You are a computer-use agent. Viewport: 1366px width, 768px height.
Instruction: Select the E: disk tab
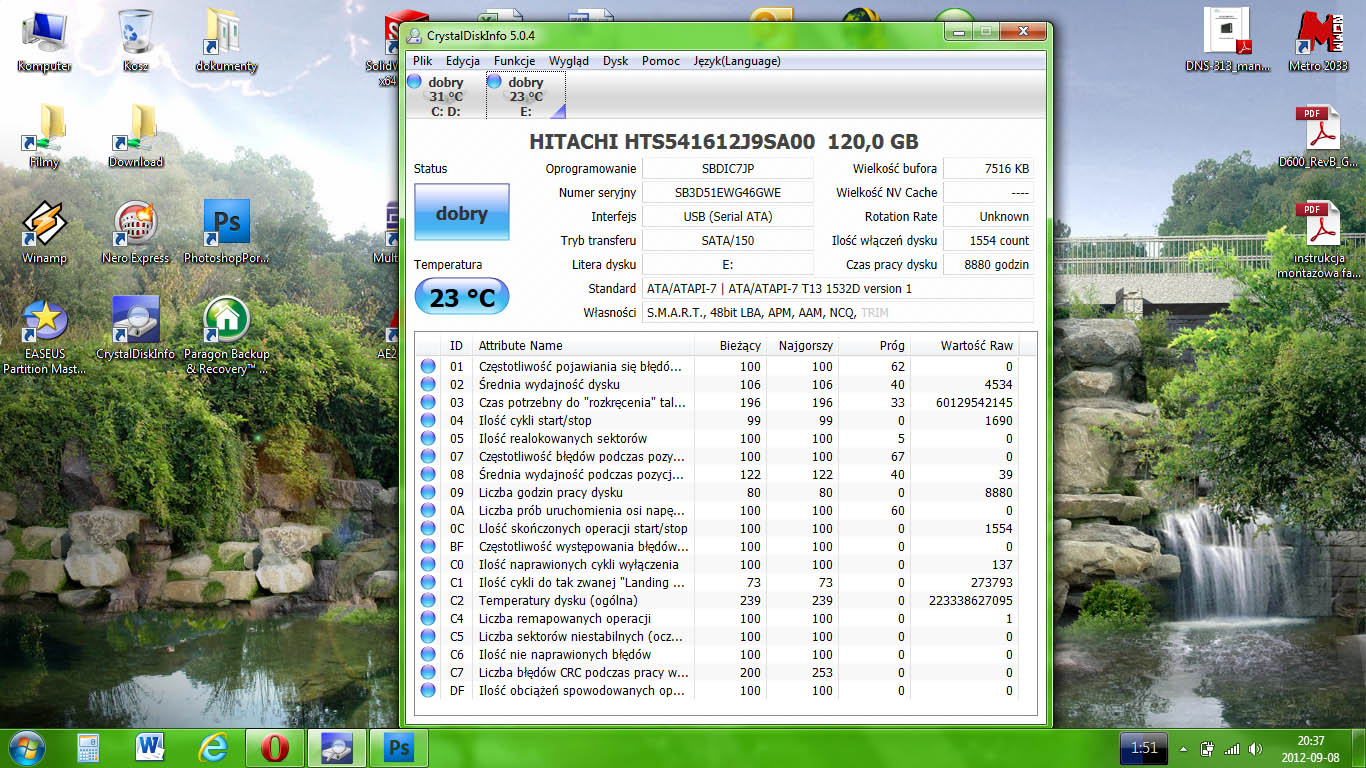point(526,96)
